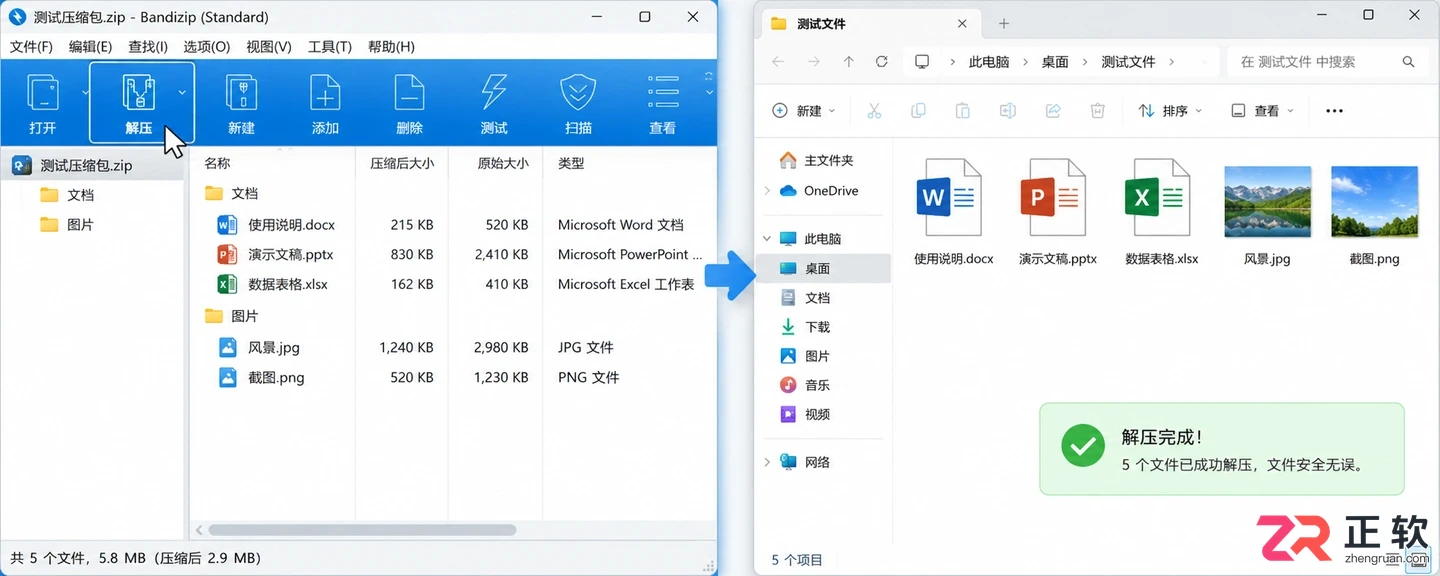Click the Add (添加) files toolbar icon
Viewport: 1440px width, 576px height.
[325, 93]
